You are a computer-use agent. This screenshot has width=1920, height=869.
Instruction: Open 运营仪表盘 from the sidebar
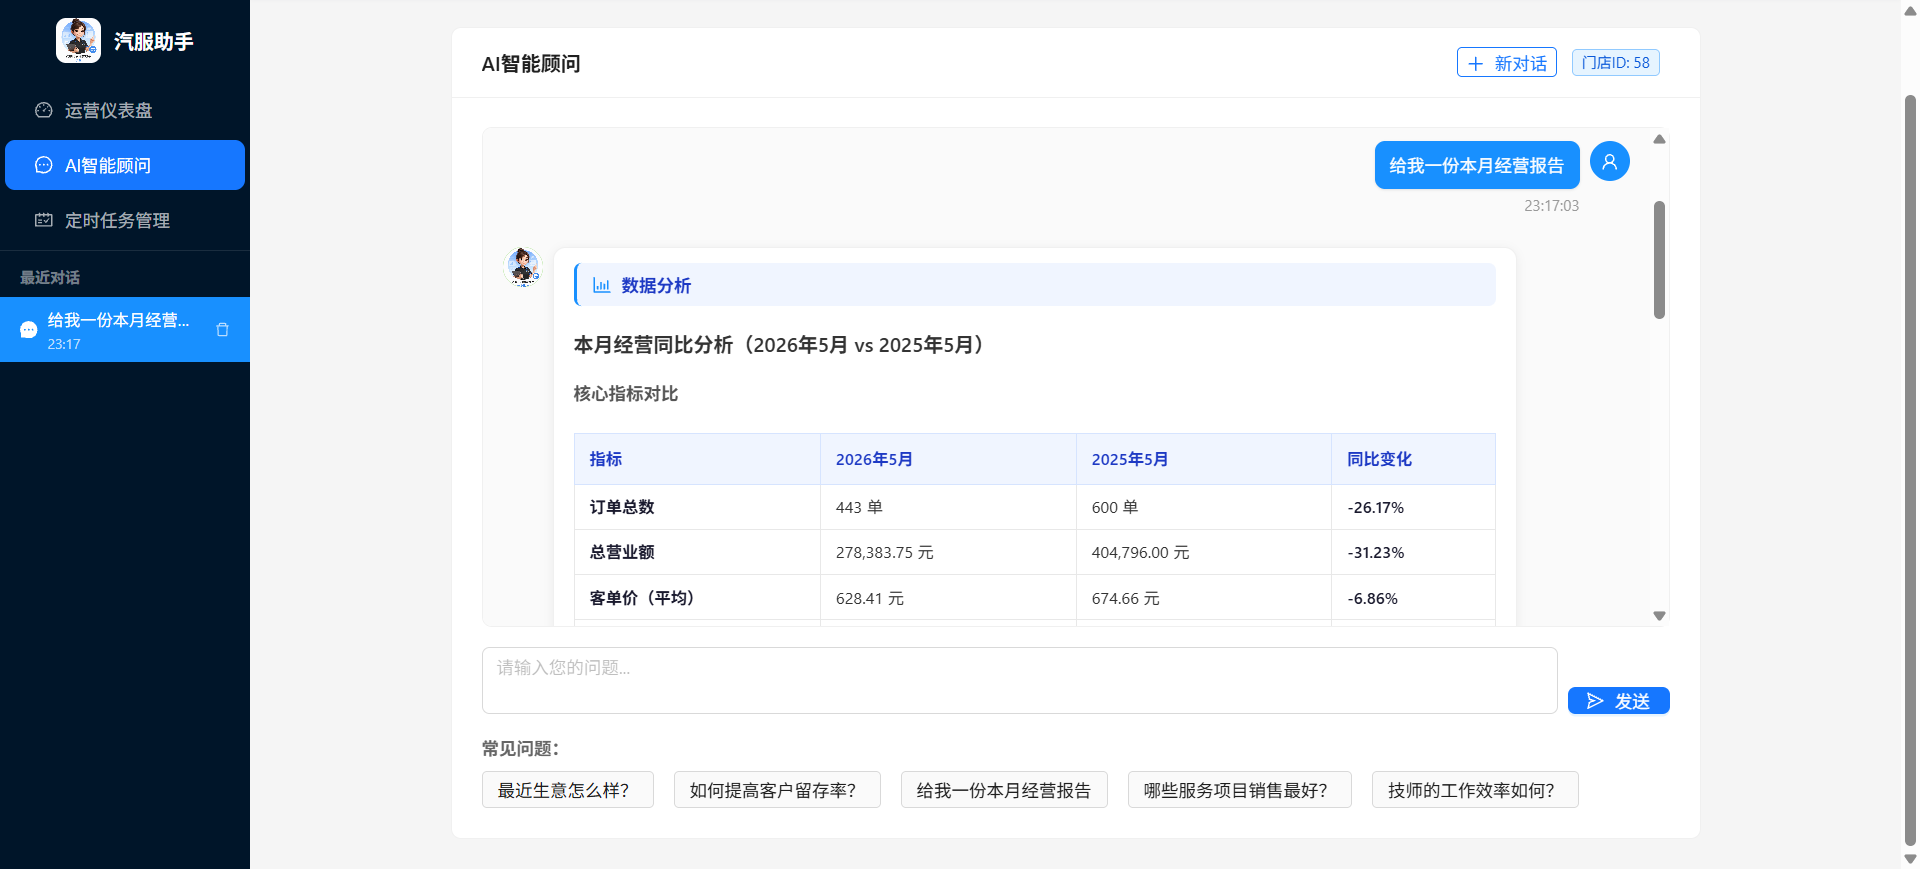click(125, 110)
